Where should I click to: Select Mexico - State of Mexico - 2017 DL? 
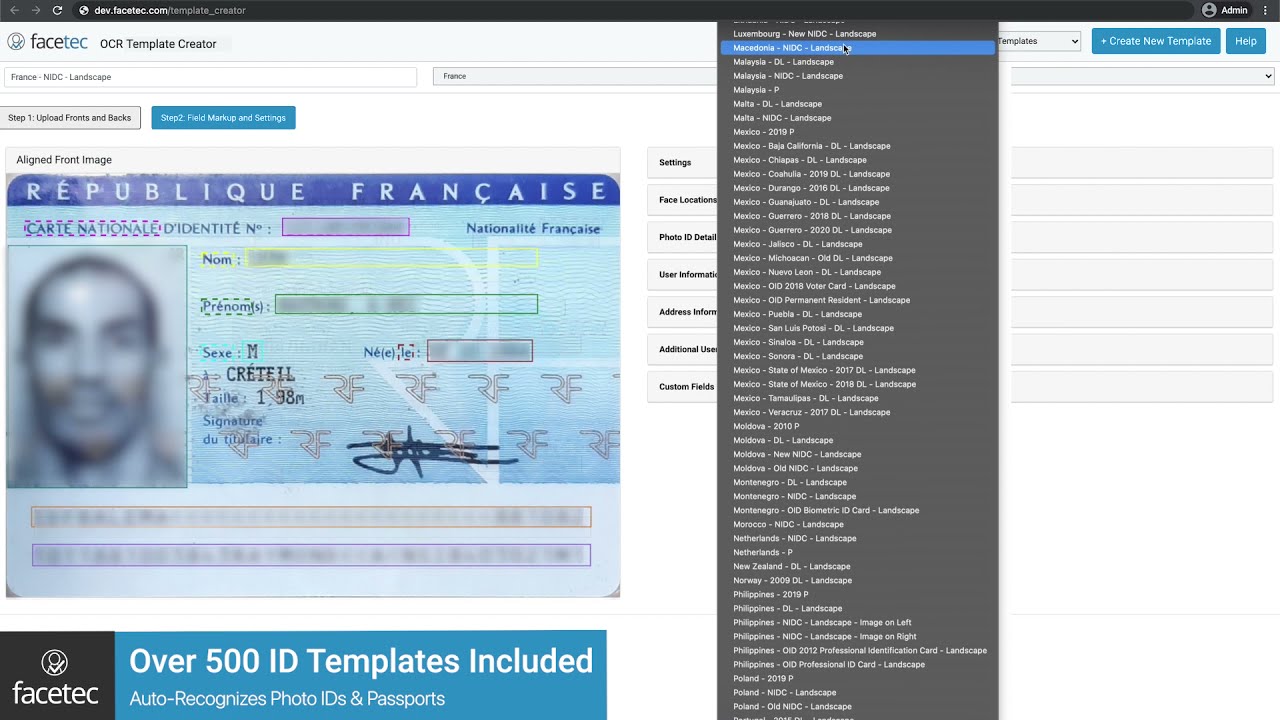click(858, 370)
